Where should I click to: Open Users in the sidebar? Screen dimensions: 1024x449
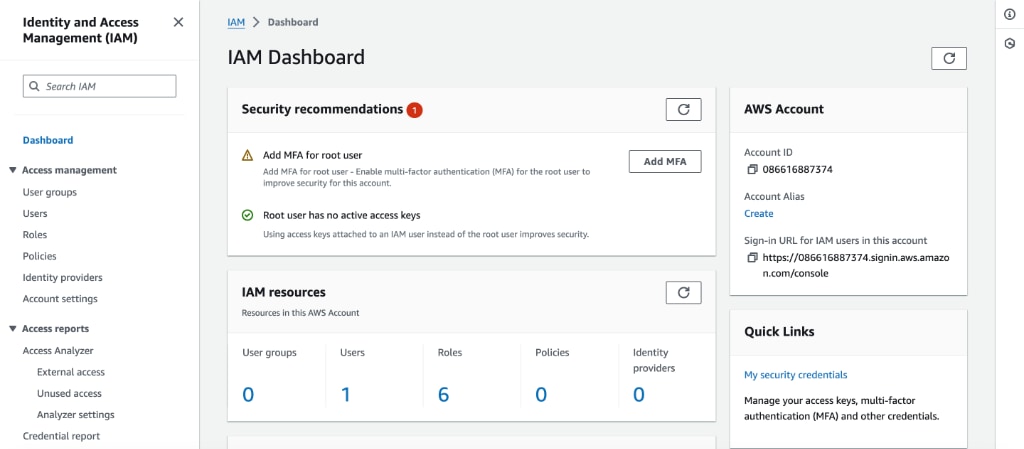click(x=35, y=213)
